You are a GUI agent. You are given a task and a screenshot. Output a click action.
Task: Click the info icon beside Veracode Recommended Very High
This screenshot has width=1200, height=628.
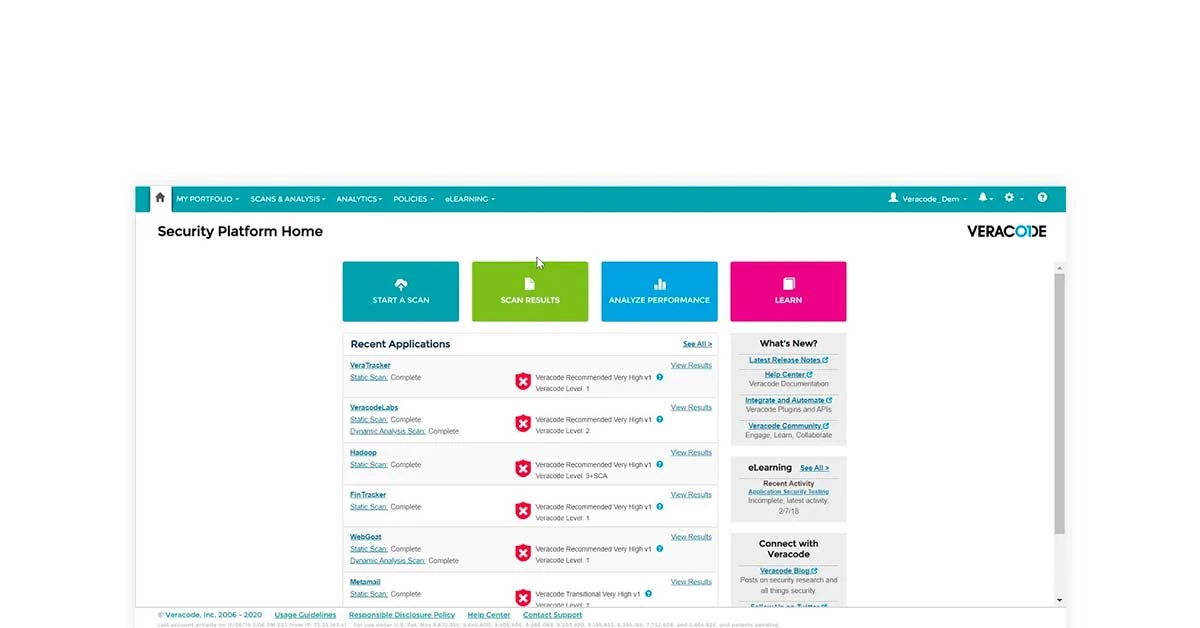click(x=659, y=377)
